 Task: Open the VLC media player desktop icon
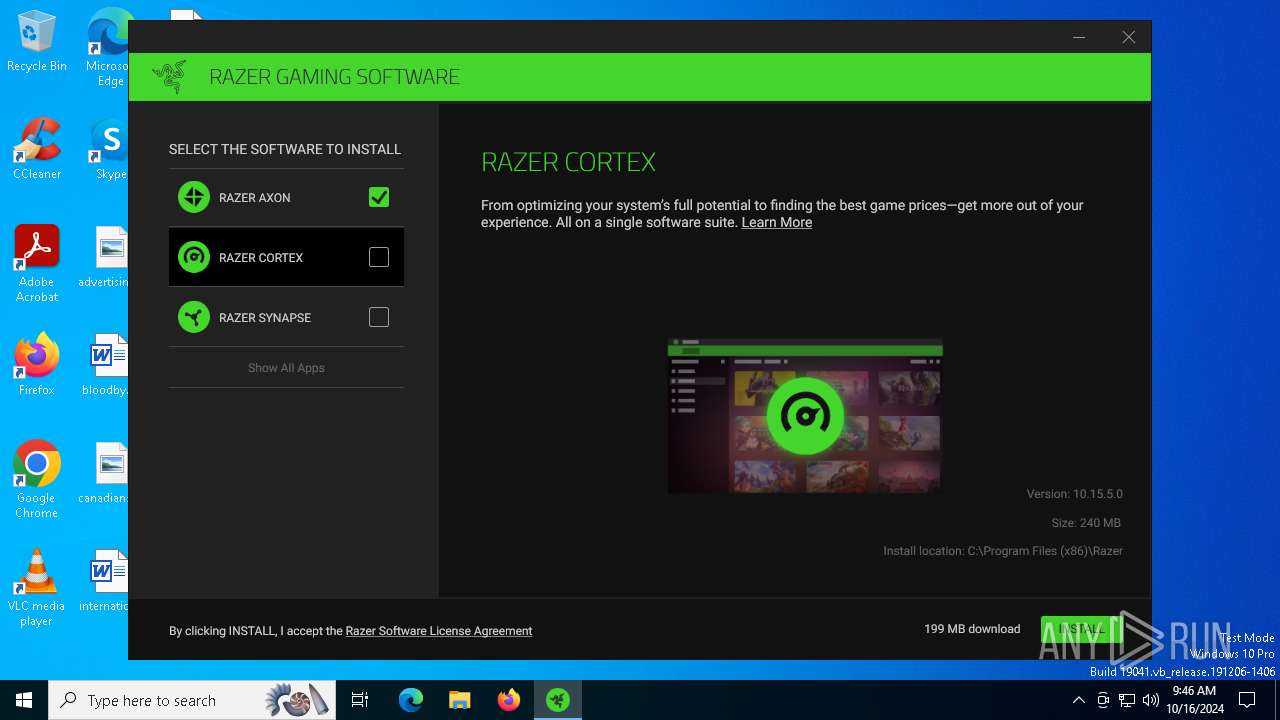[x=37, y=588]
